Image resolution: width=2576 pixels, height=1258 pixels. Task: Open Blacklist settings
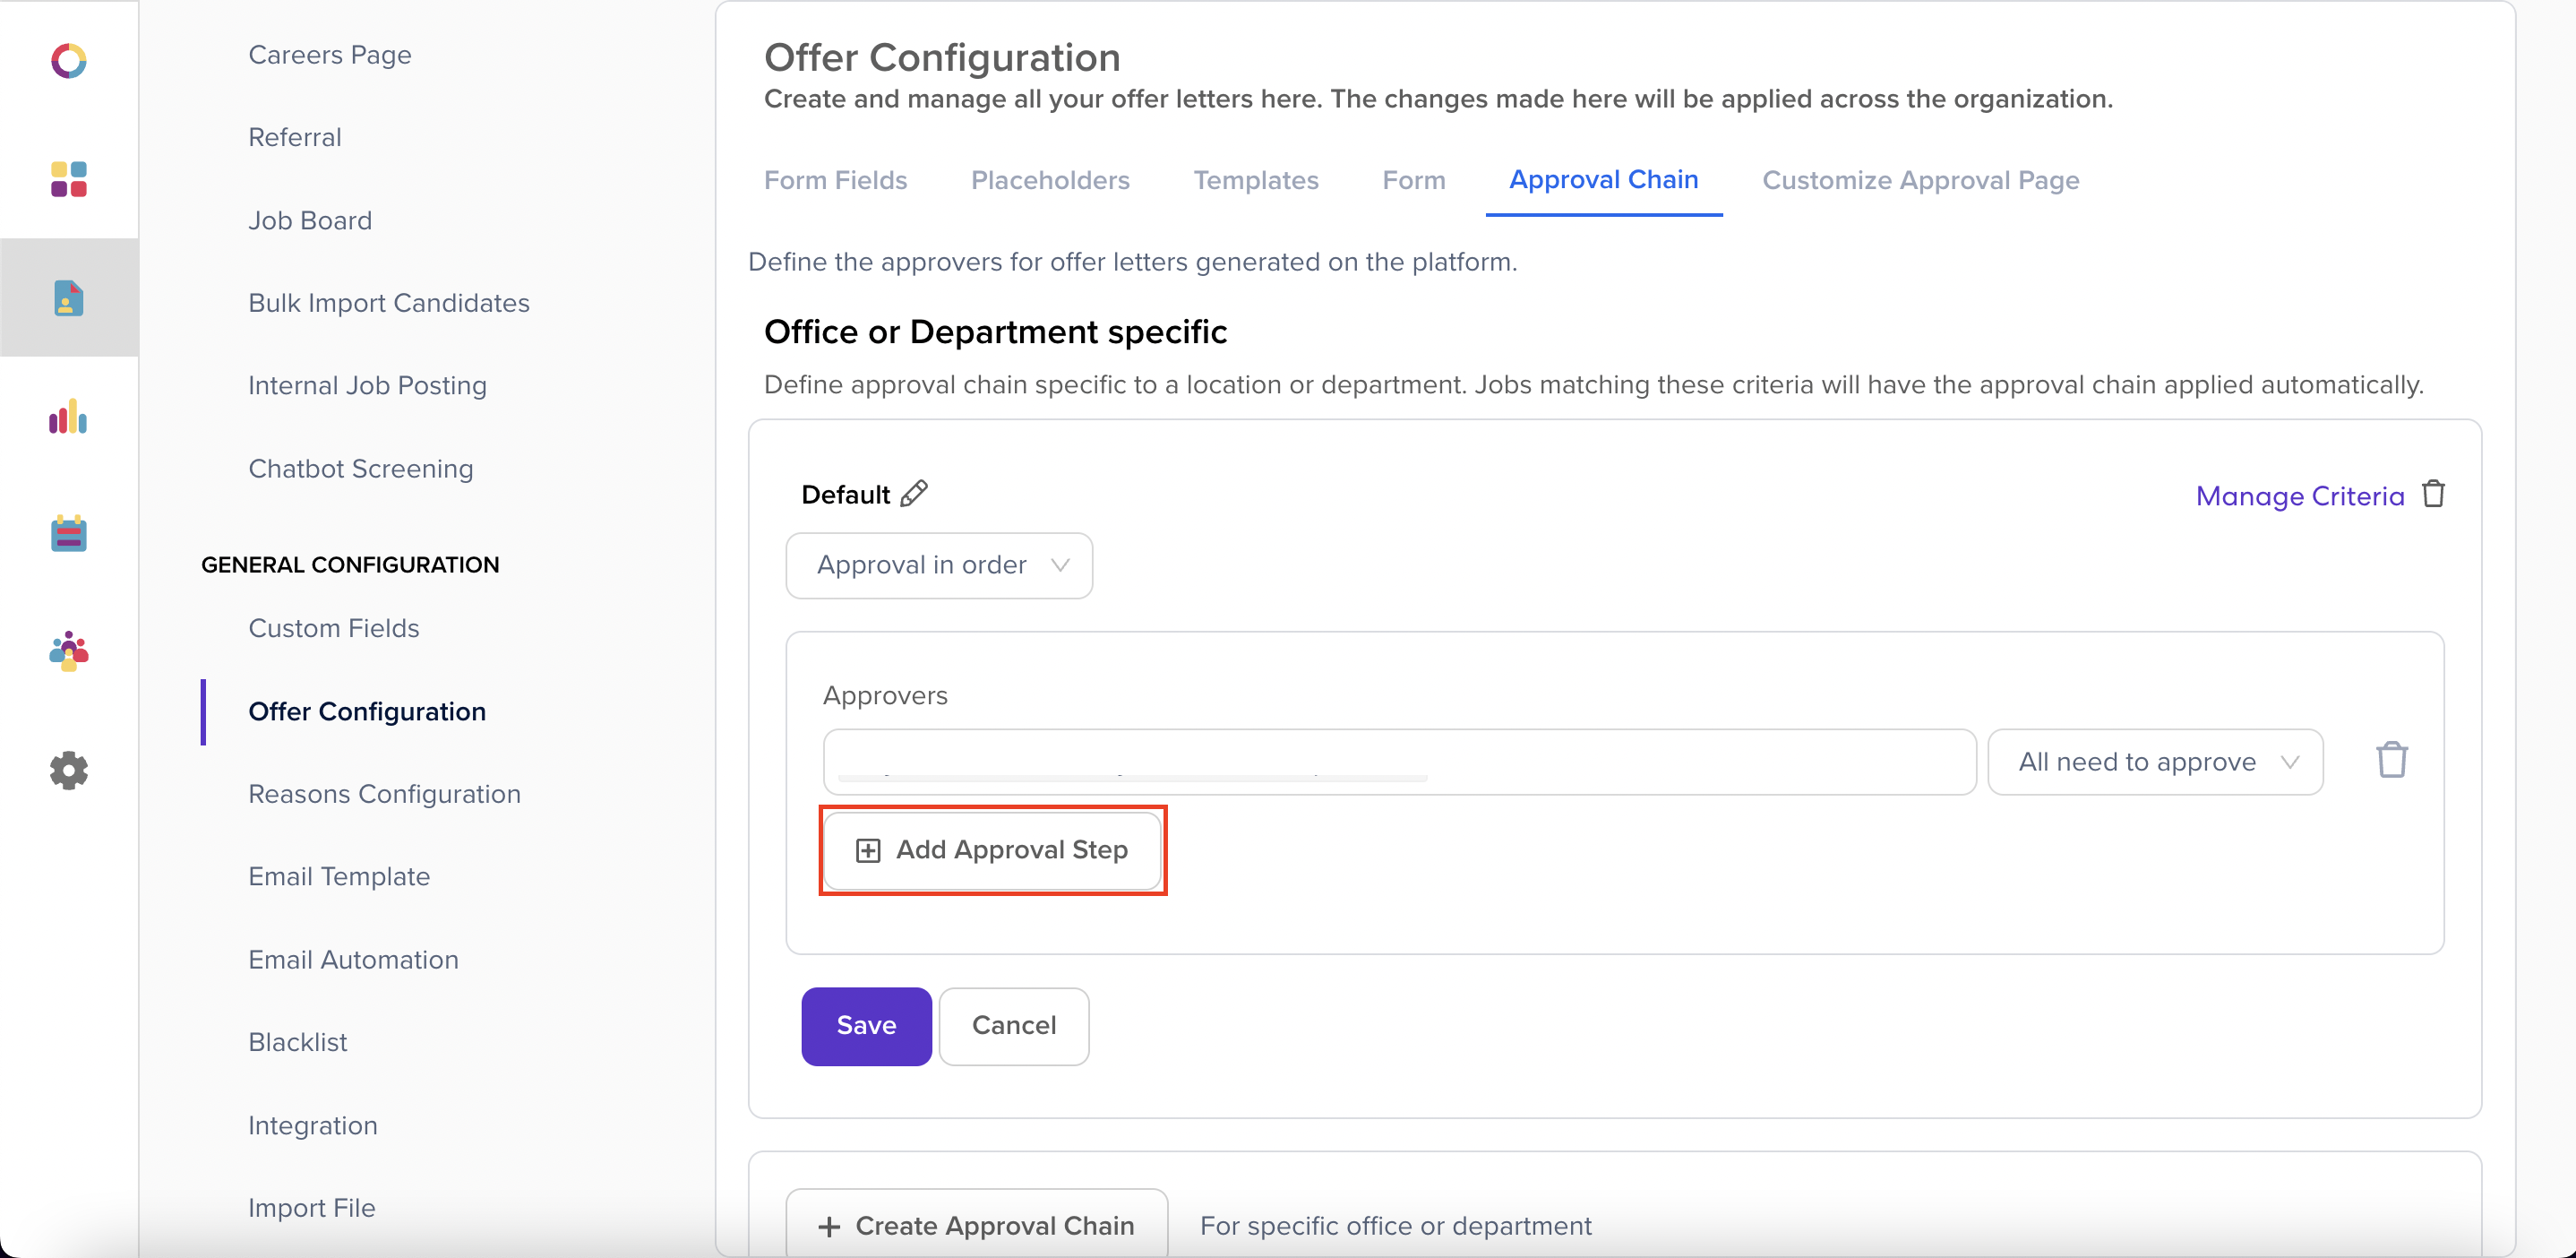[298, 1042]
